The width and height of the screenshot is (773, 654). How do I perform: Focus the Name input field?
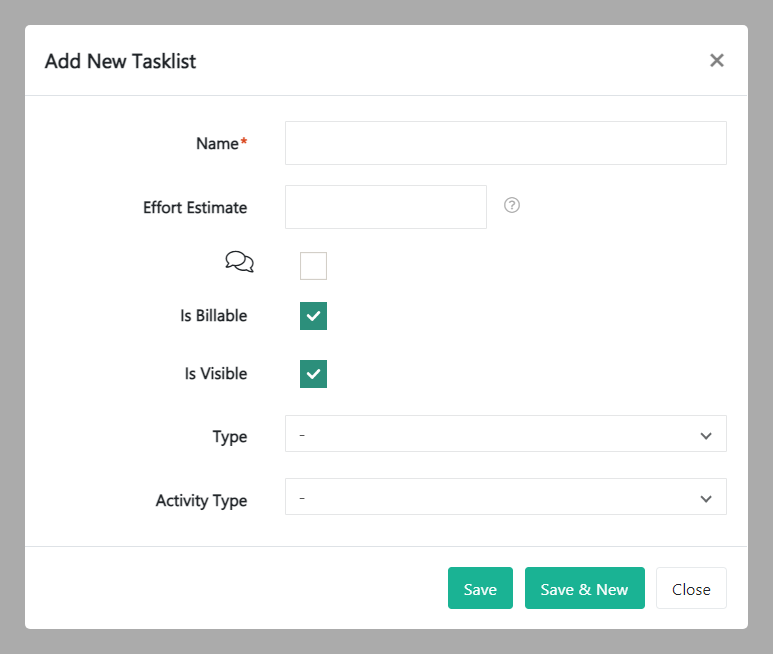point(505,143)
